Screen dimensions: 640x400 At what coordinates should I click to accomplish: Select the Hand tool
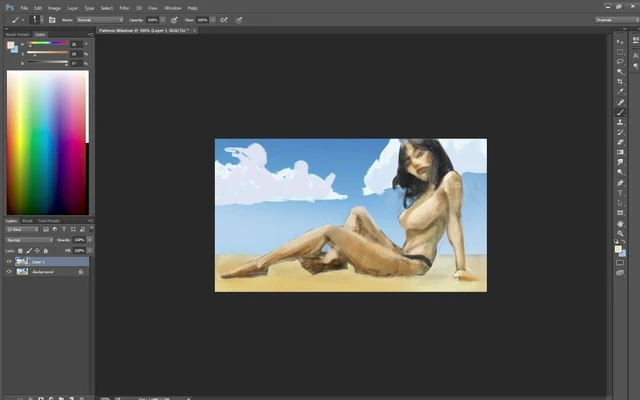pyautogui.click(x=620, y=224)
